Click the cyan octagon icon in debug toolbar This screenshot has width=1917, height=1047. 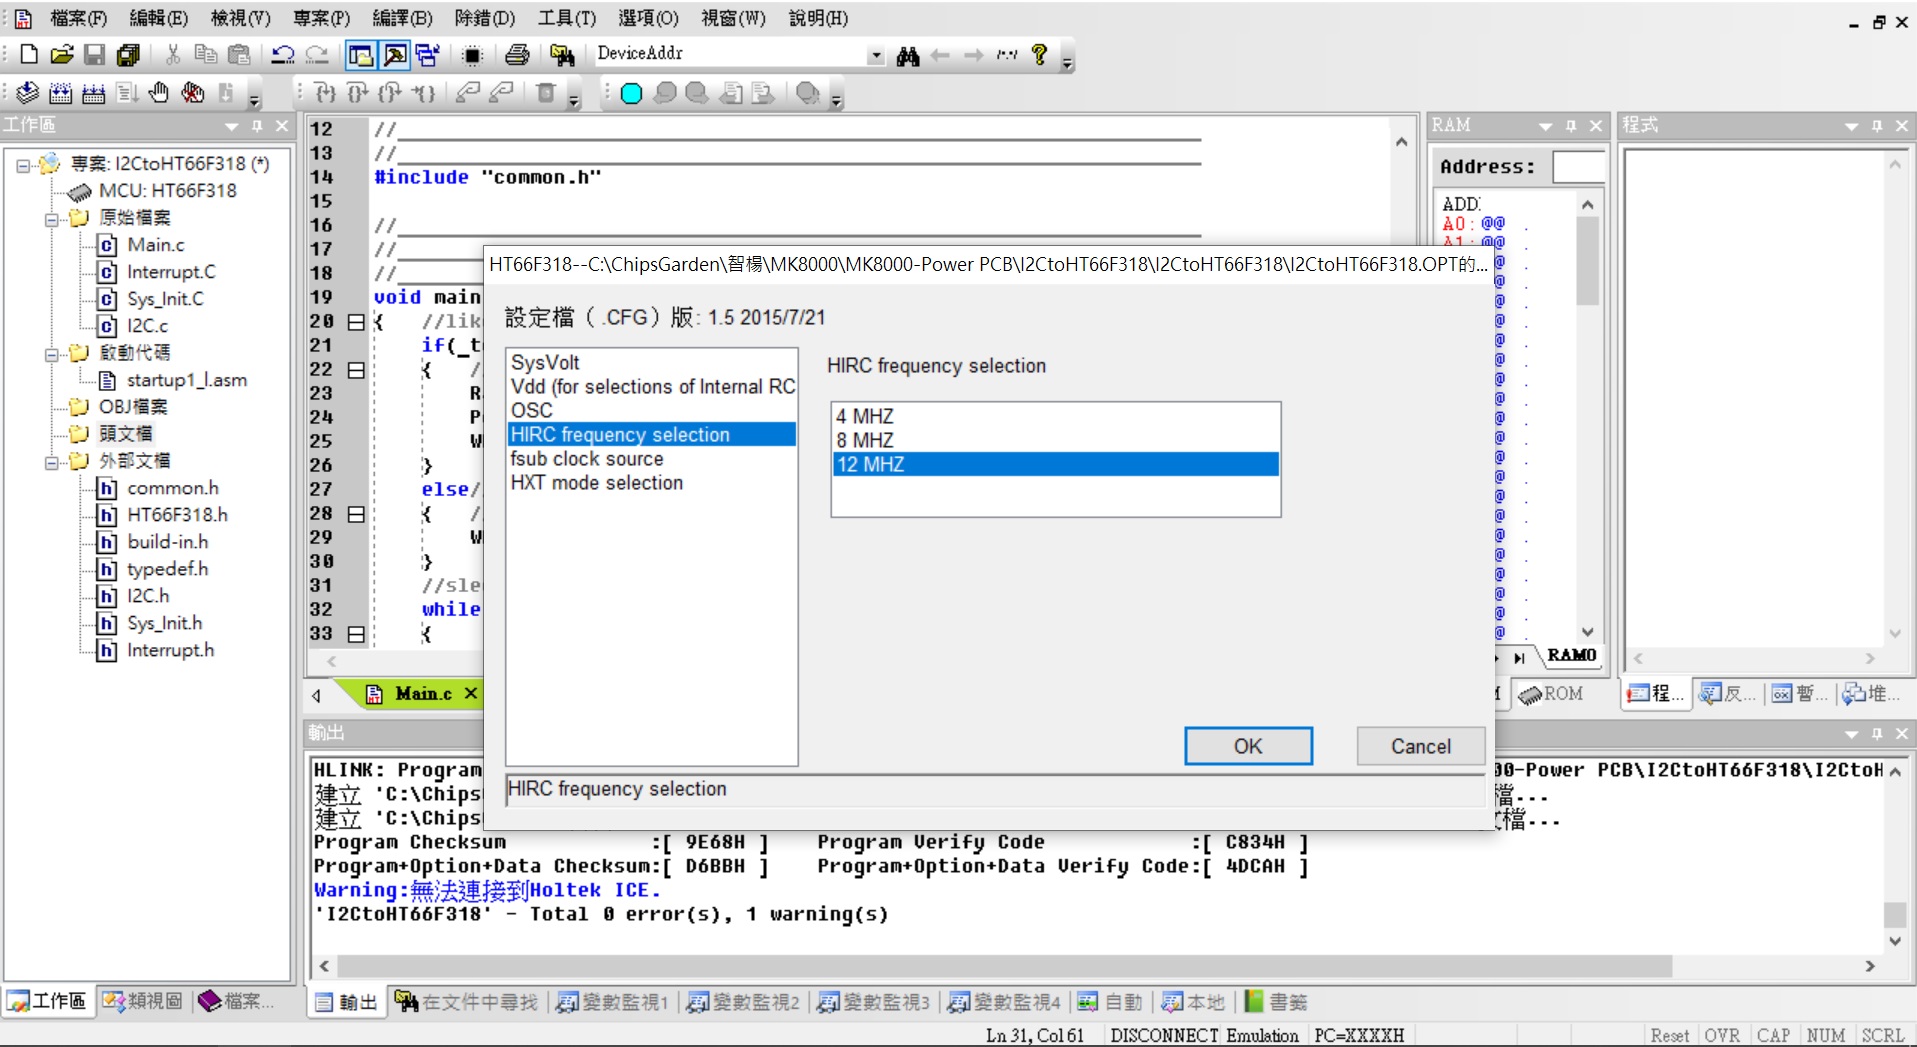pos(631,93)
